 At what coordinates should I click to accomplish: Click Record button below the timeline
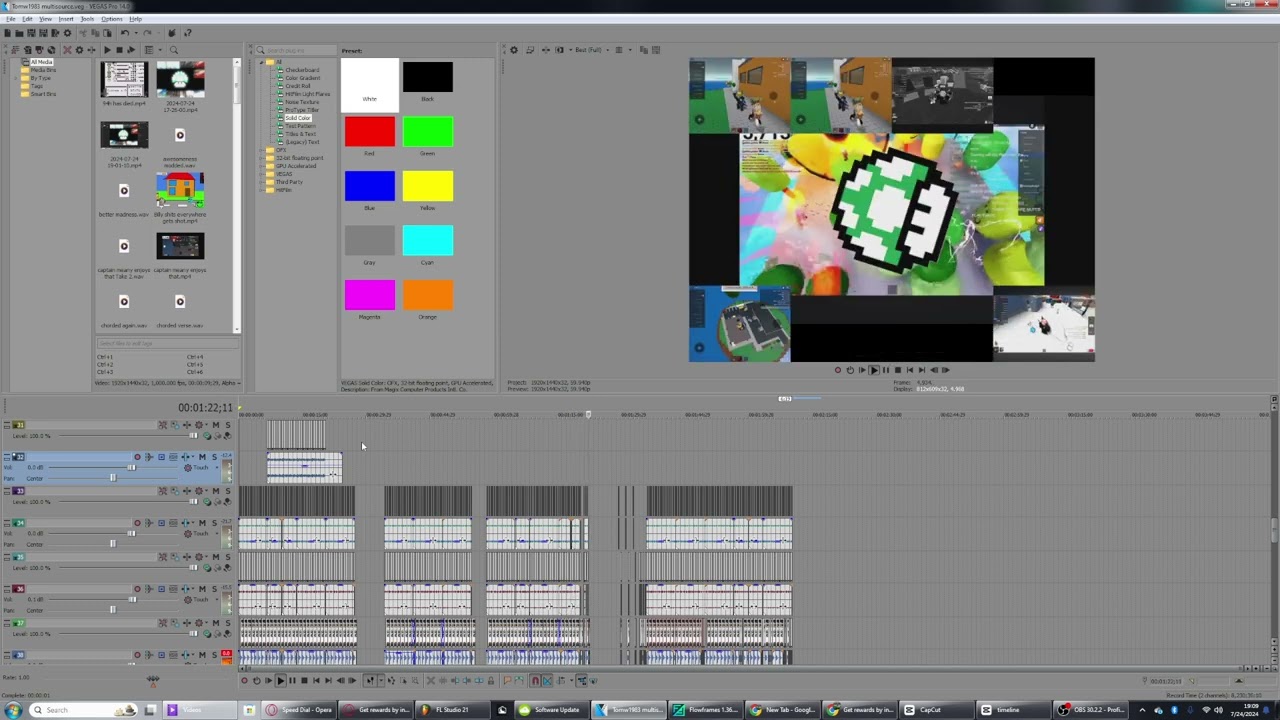[244, 681]
